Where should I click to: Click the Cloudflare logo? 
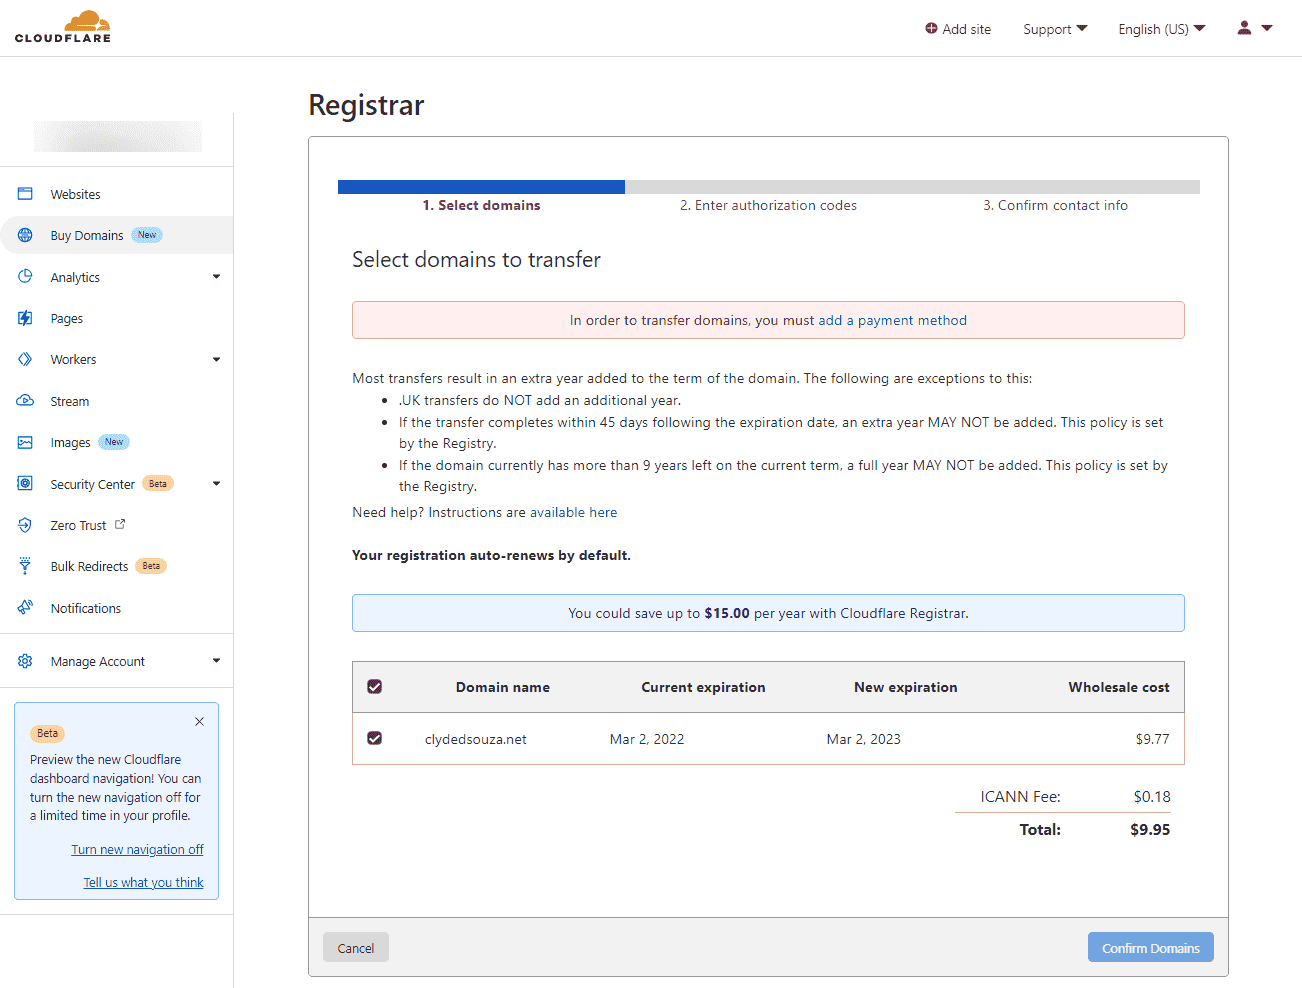tap(63, 26)
